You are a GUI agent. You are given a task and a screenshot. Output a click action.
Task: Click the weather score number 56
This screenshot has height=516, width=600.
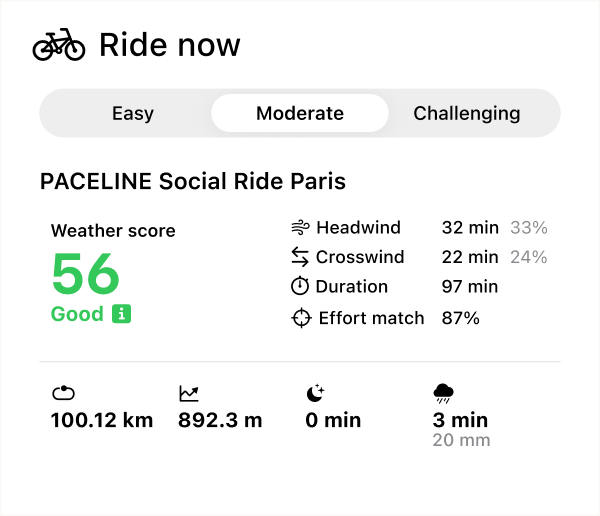pyautogui.click(x=86, y=274)
